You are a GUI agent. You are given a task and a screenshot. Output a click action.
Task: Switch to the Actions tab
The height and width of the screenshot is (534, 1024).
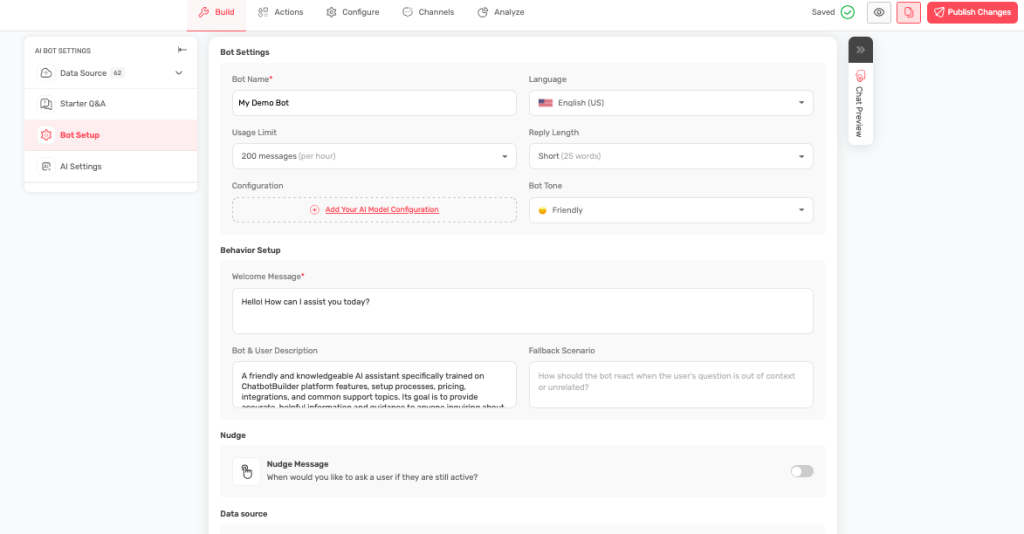(x=280, y=12)
